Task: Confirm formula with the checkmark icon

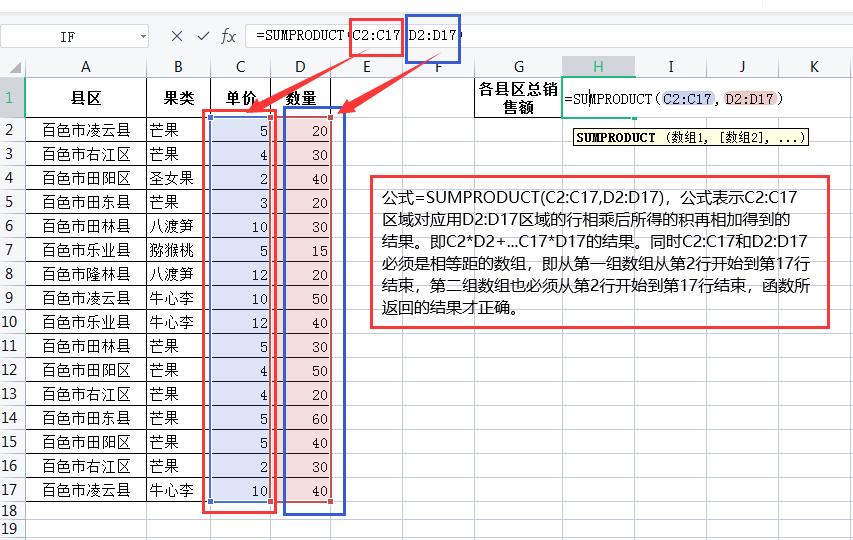Action: pyautogui.click(x=203, y=36)
